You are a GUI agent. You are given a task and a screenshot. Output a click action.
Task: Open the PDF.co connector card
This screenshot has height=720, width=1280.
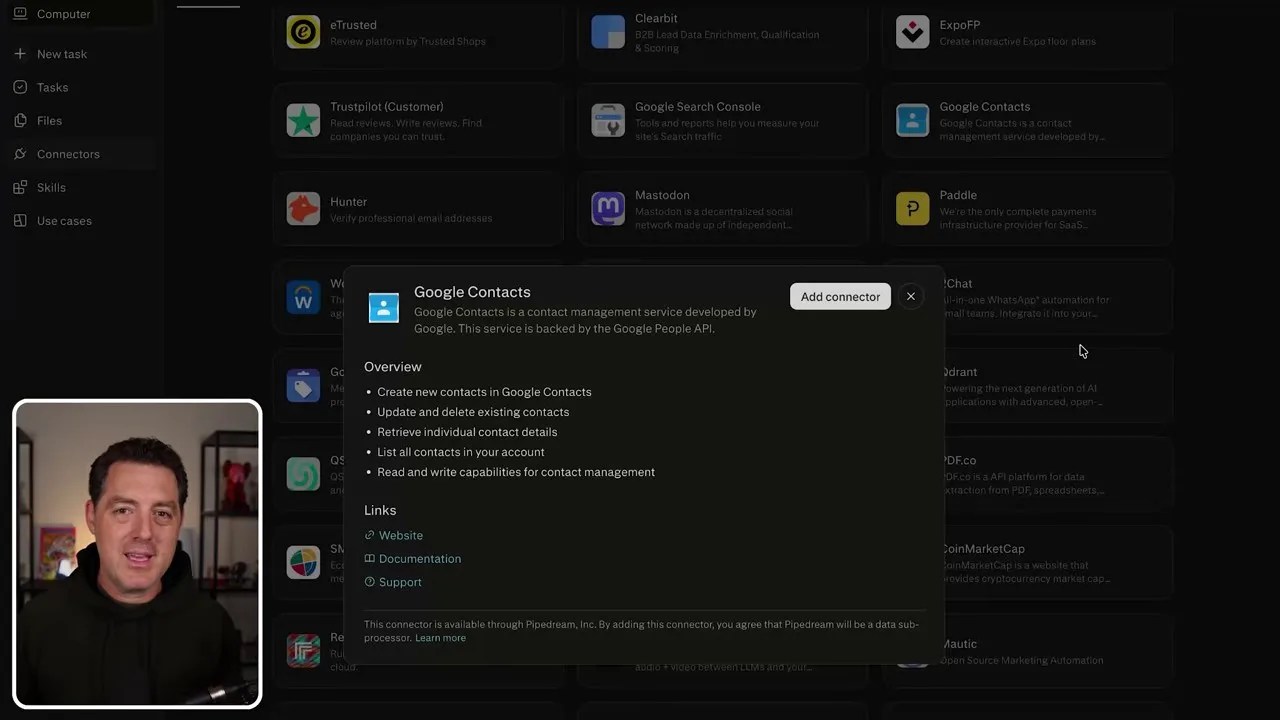click(x=1058, y=474)
